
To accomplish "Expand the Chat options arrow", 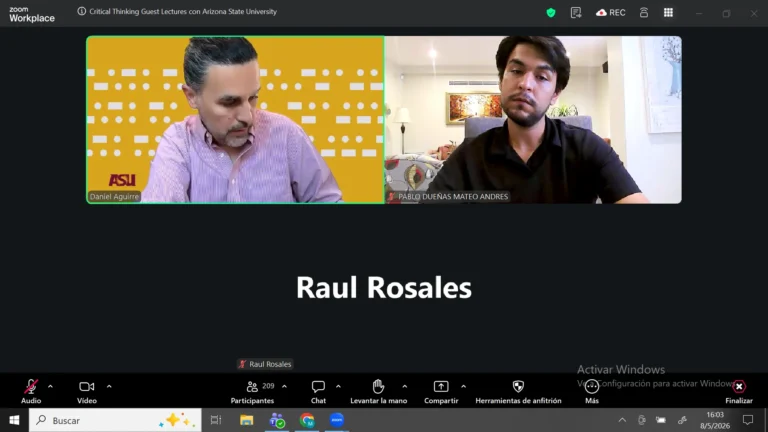I will click(x=338, y=386).
